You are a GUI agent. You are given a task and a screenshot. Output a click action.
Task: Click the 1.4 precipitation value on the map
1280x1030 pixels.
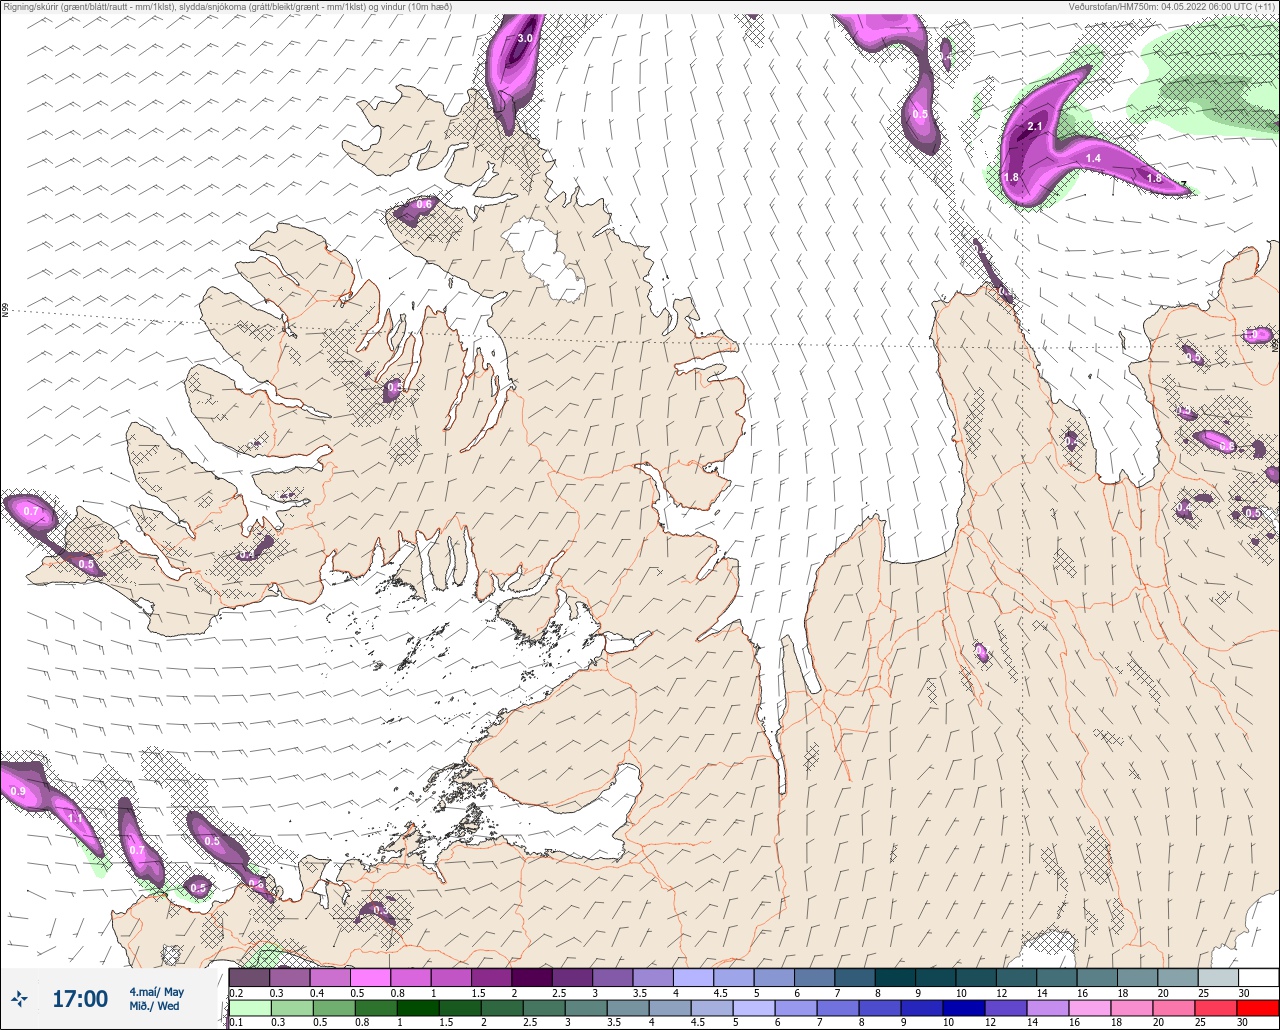(x=1093, y=159)
